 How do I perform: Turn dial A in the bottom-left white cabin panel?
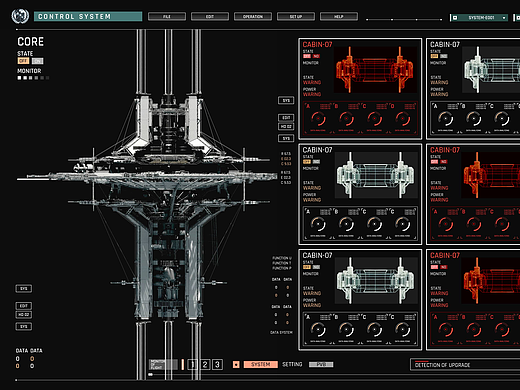pos(318,329)
